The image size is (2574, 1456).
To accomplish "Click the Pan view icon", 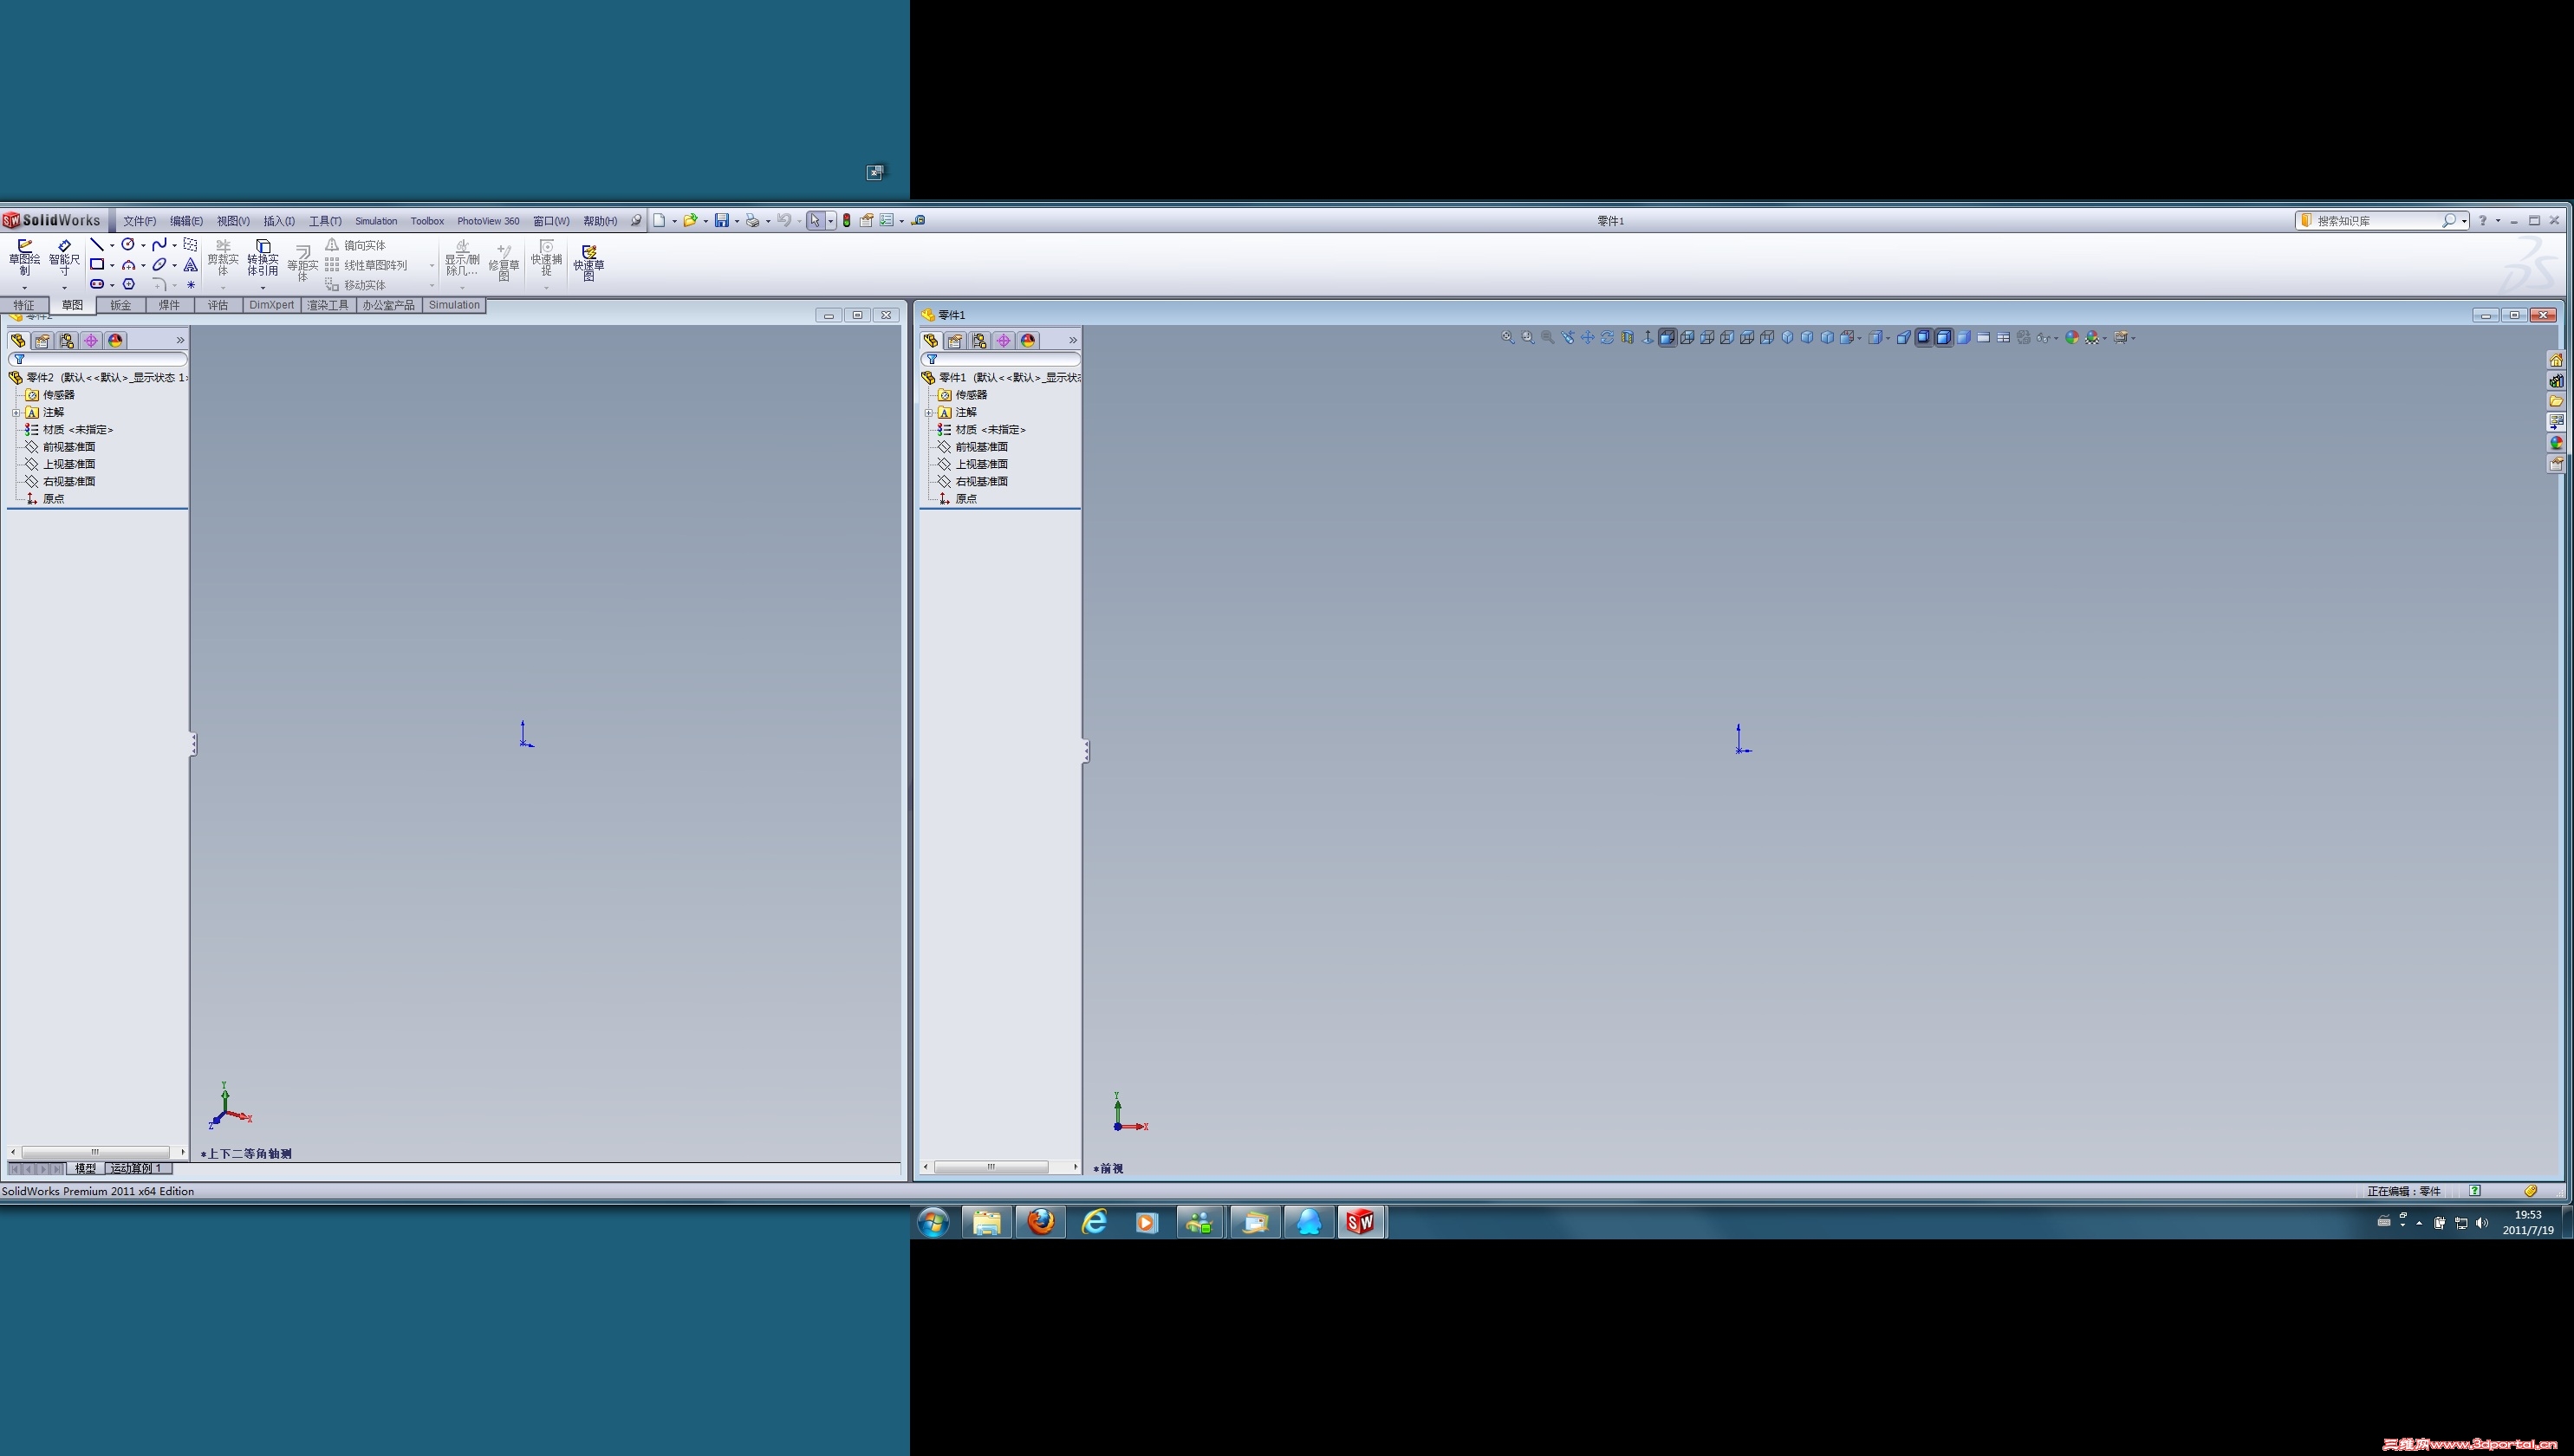I will click(x=1587, y=338).
